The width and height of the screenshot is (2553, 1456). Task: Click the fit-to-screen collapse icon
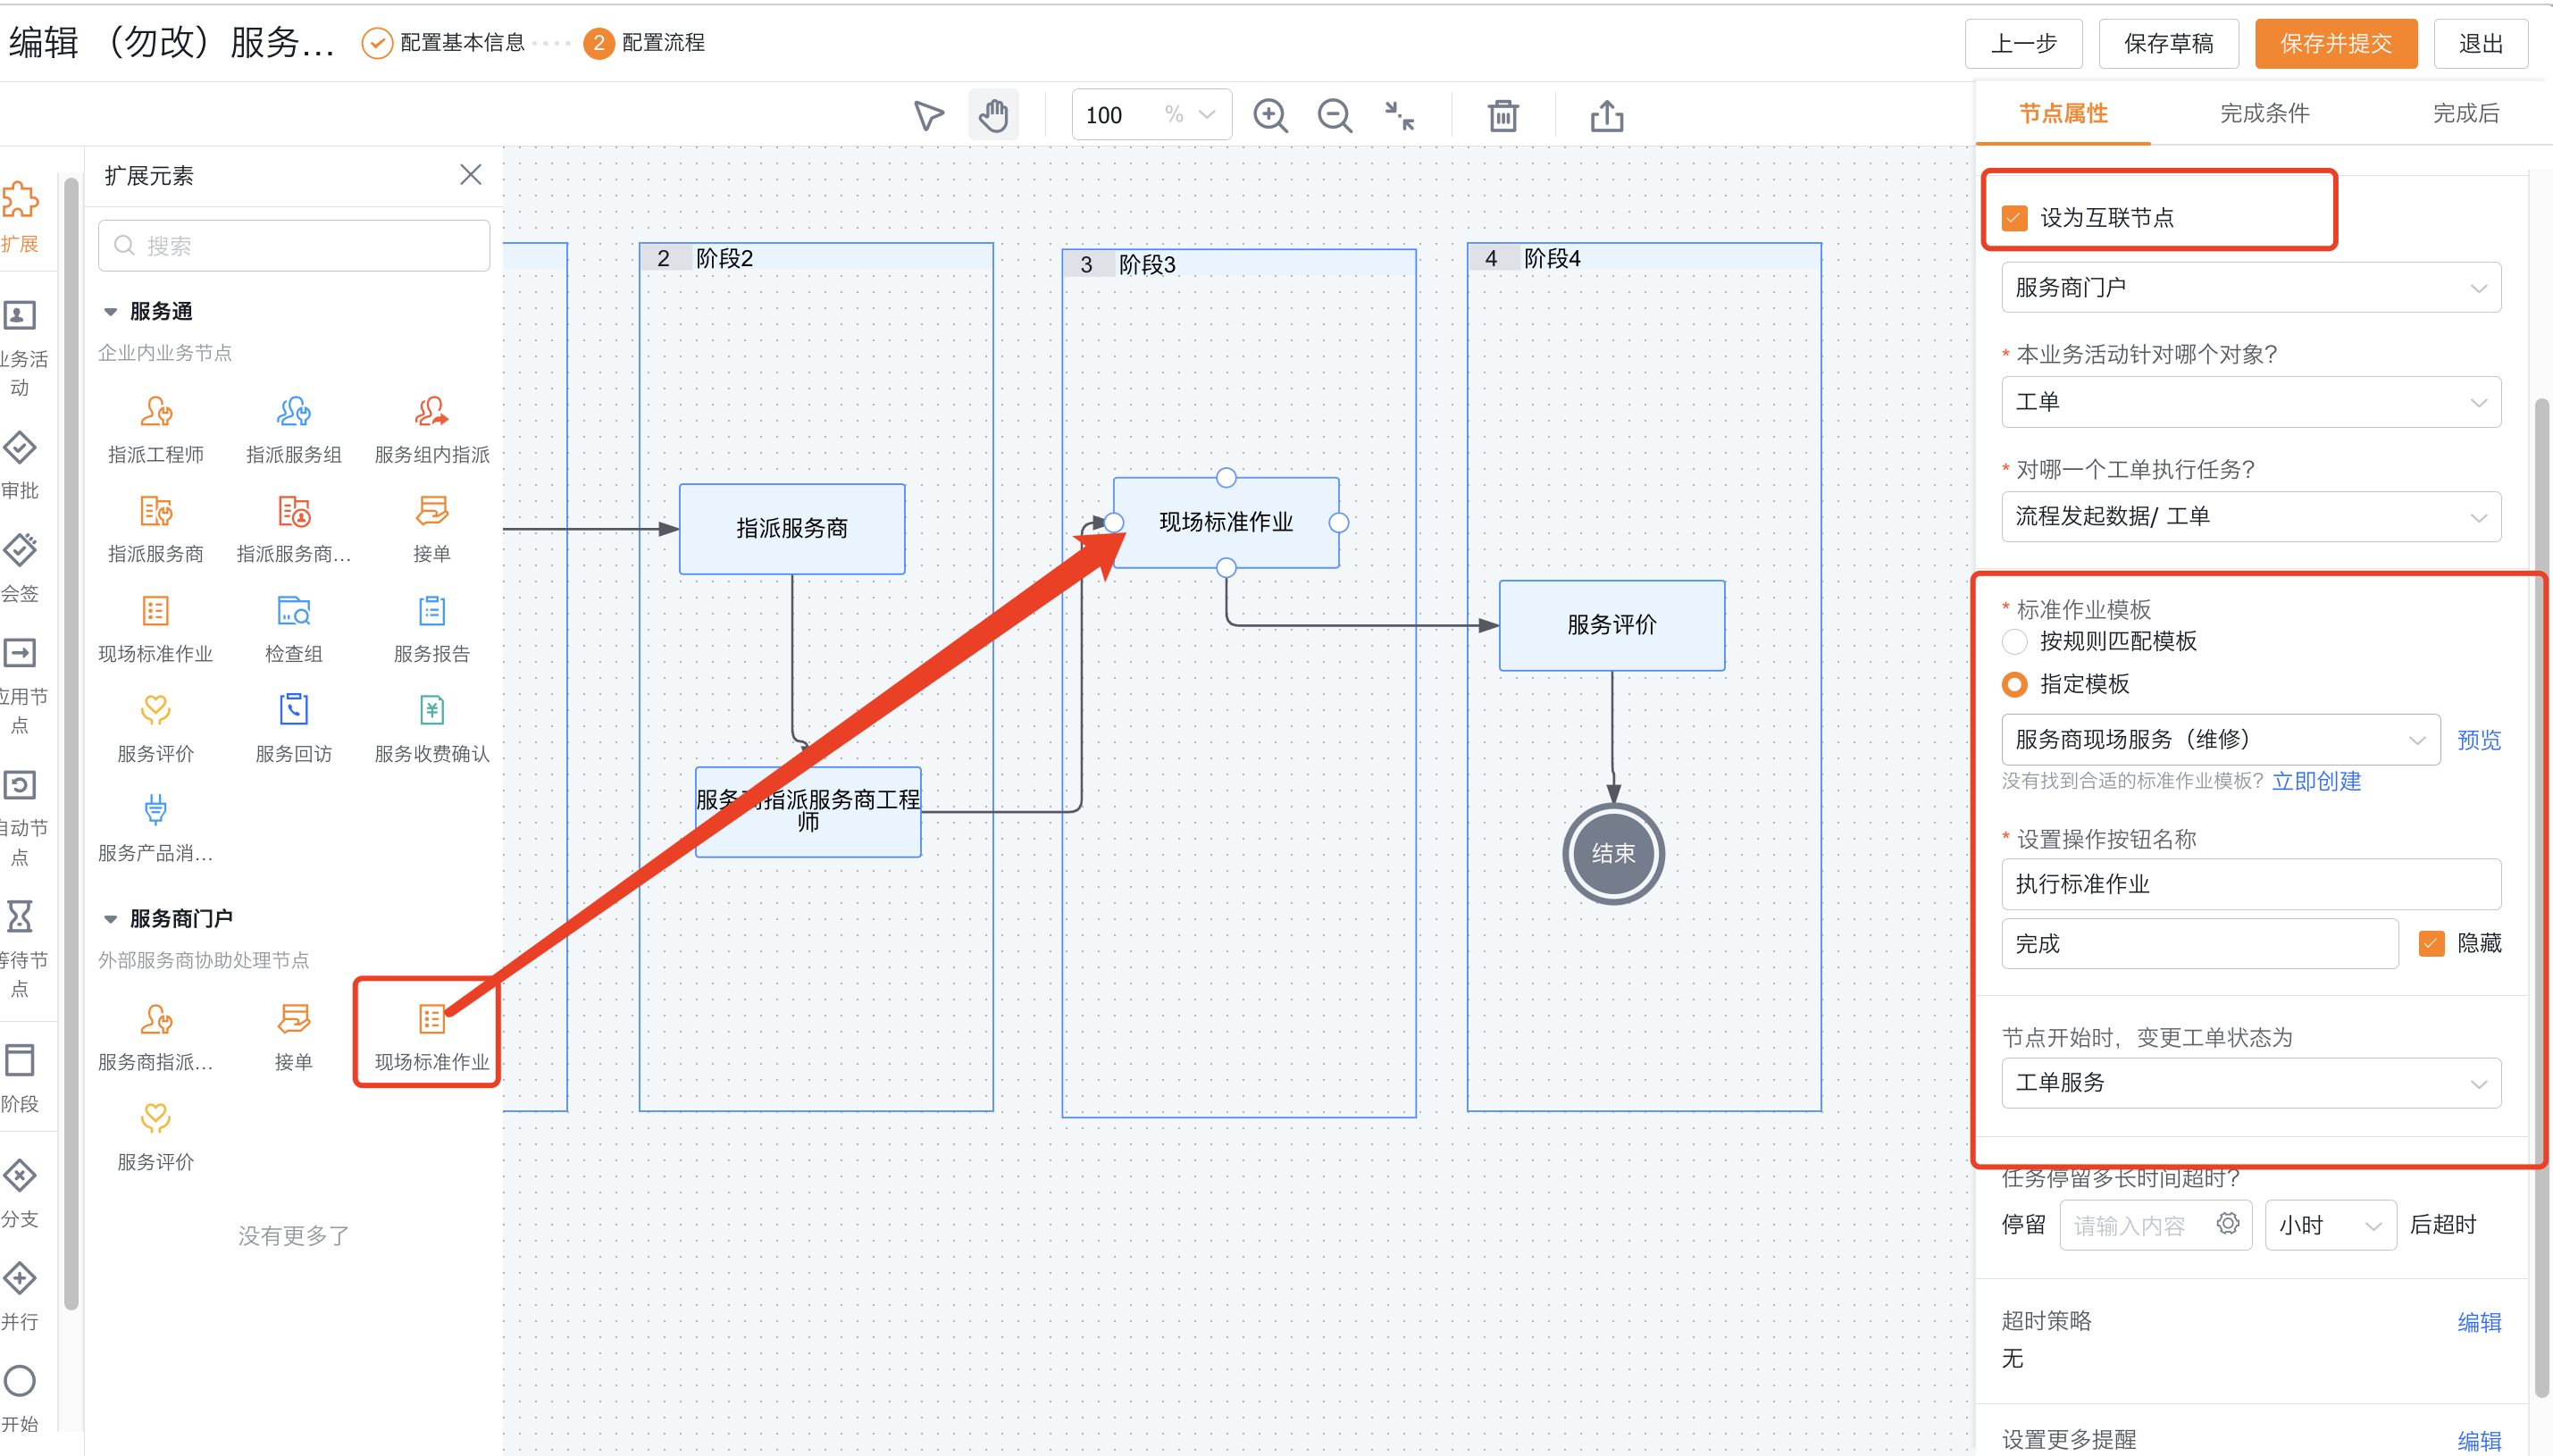coord(1399,115)
